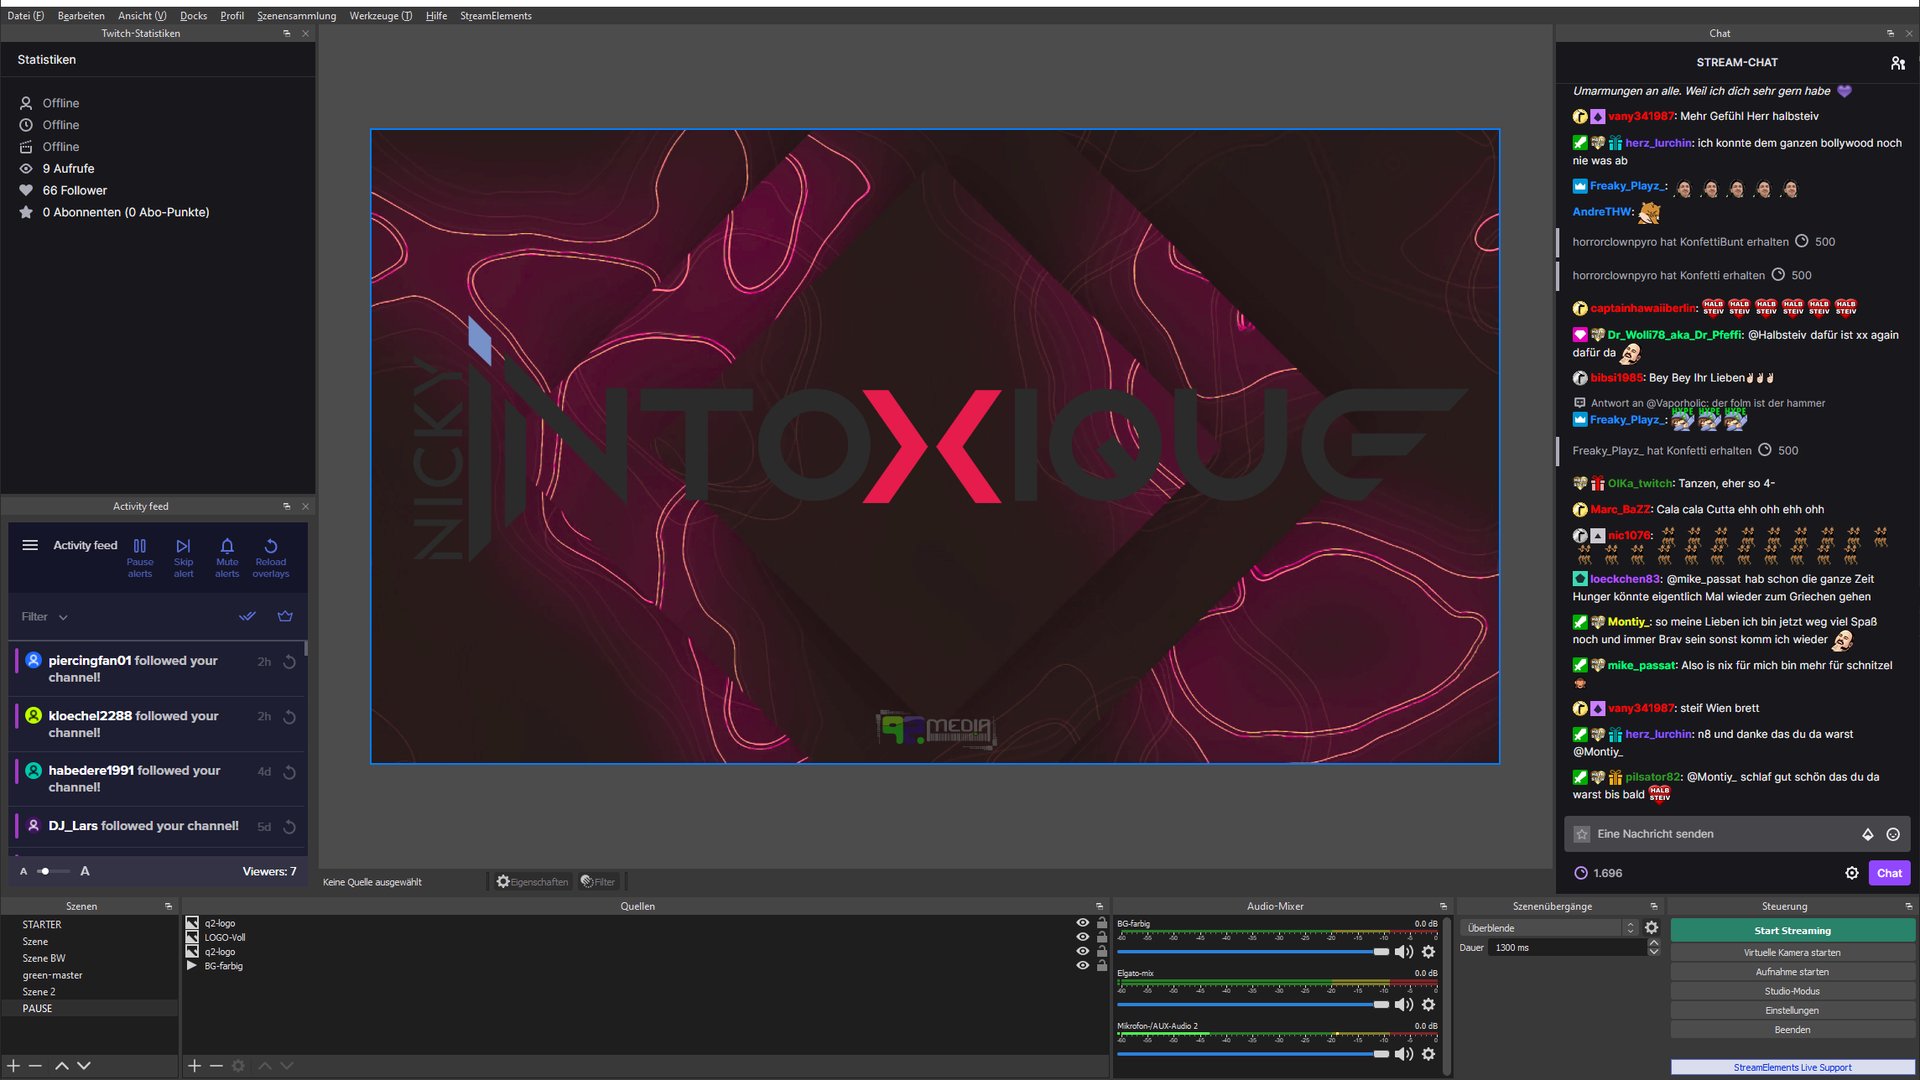The width and height of the screenshot is (1920, 1080).
Task: Pop out the Audio-Mixer dock
Action: coord(1443,906)
